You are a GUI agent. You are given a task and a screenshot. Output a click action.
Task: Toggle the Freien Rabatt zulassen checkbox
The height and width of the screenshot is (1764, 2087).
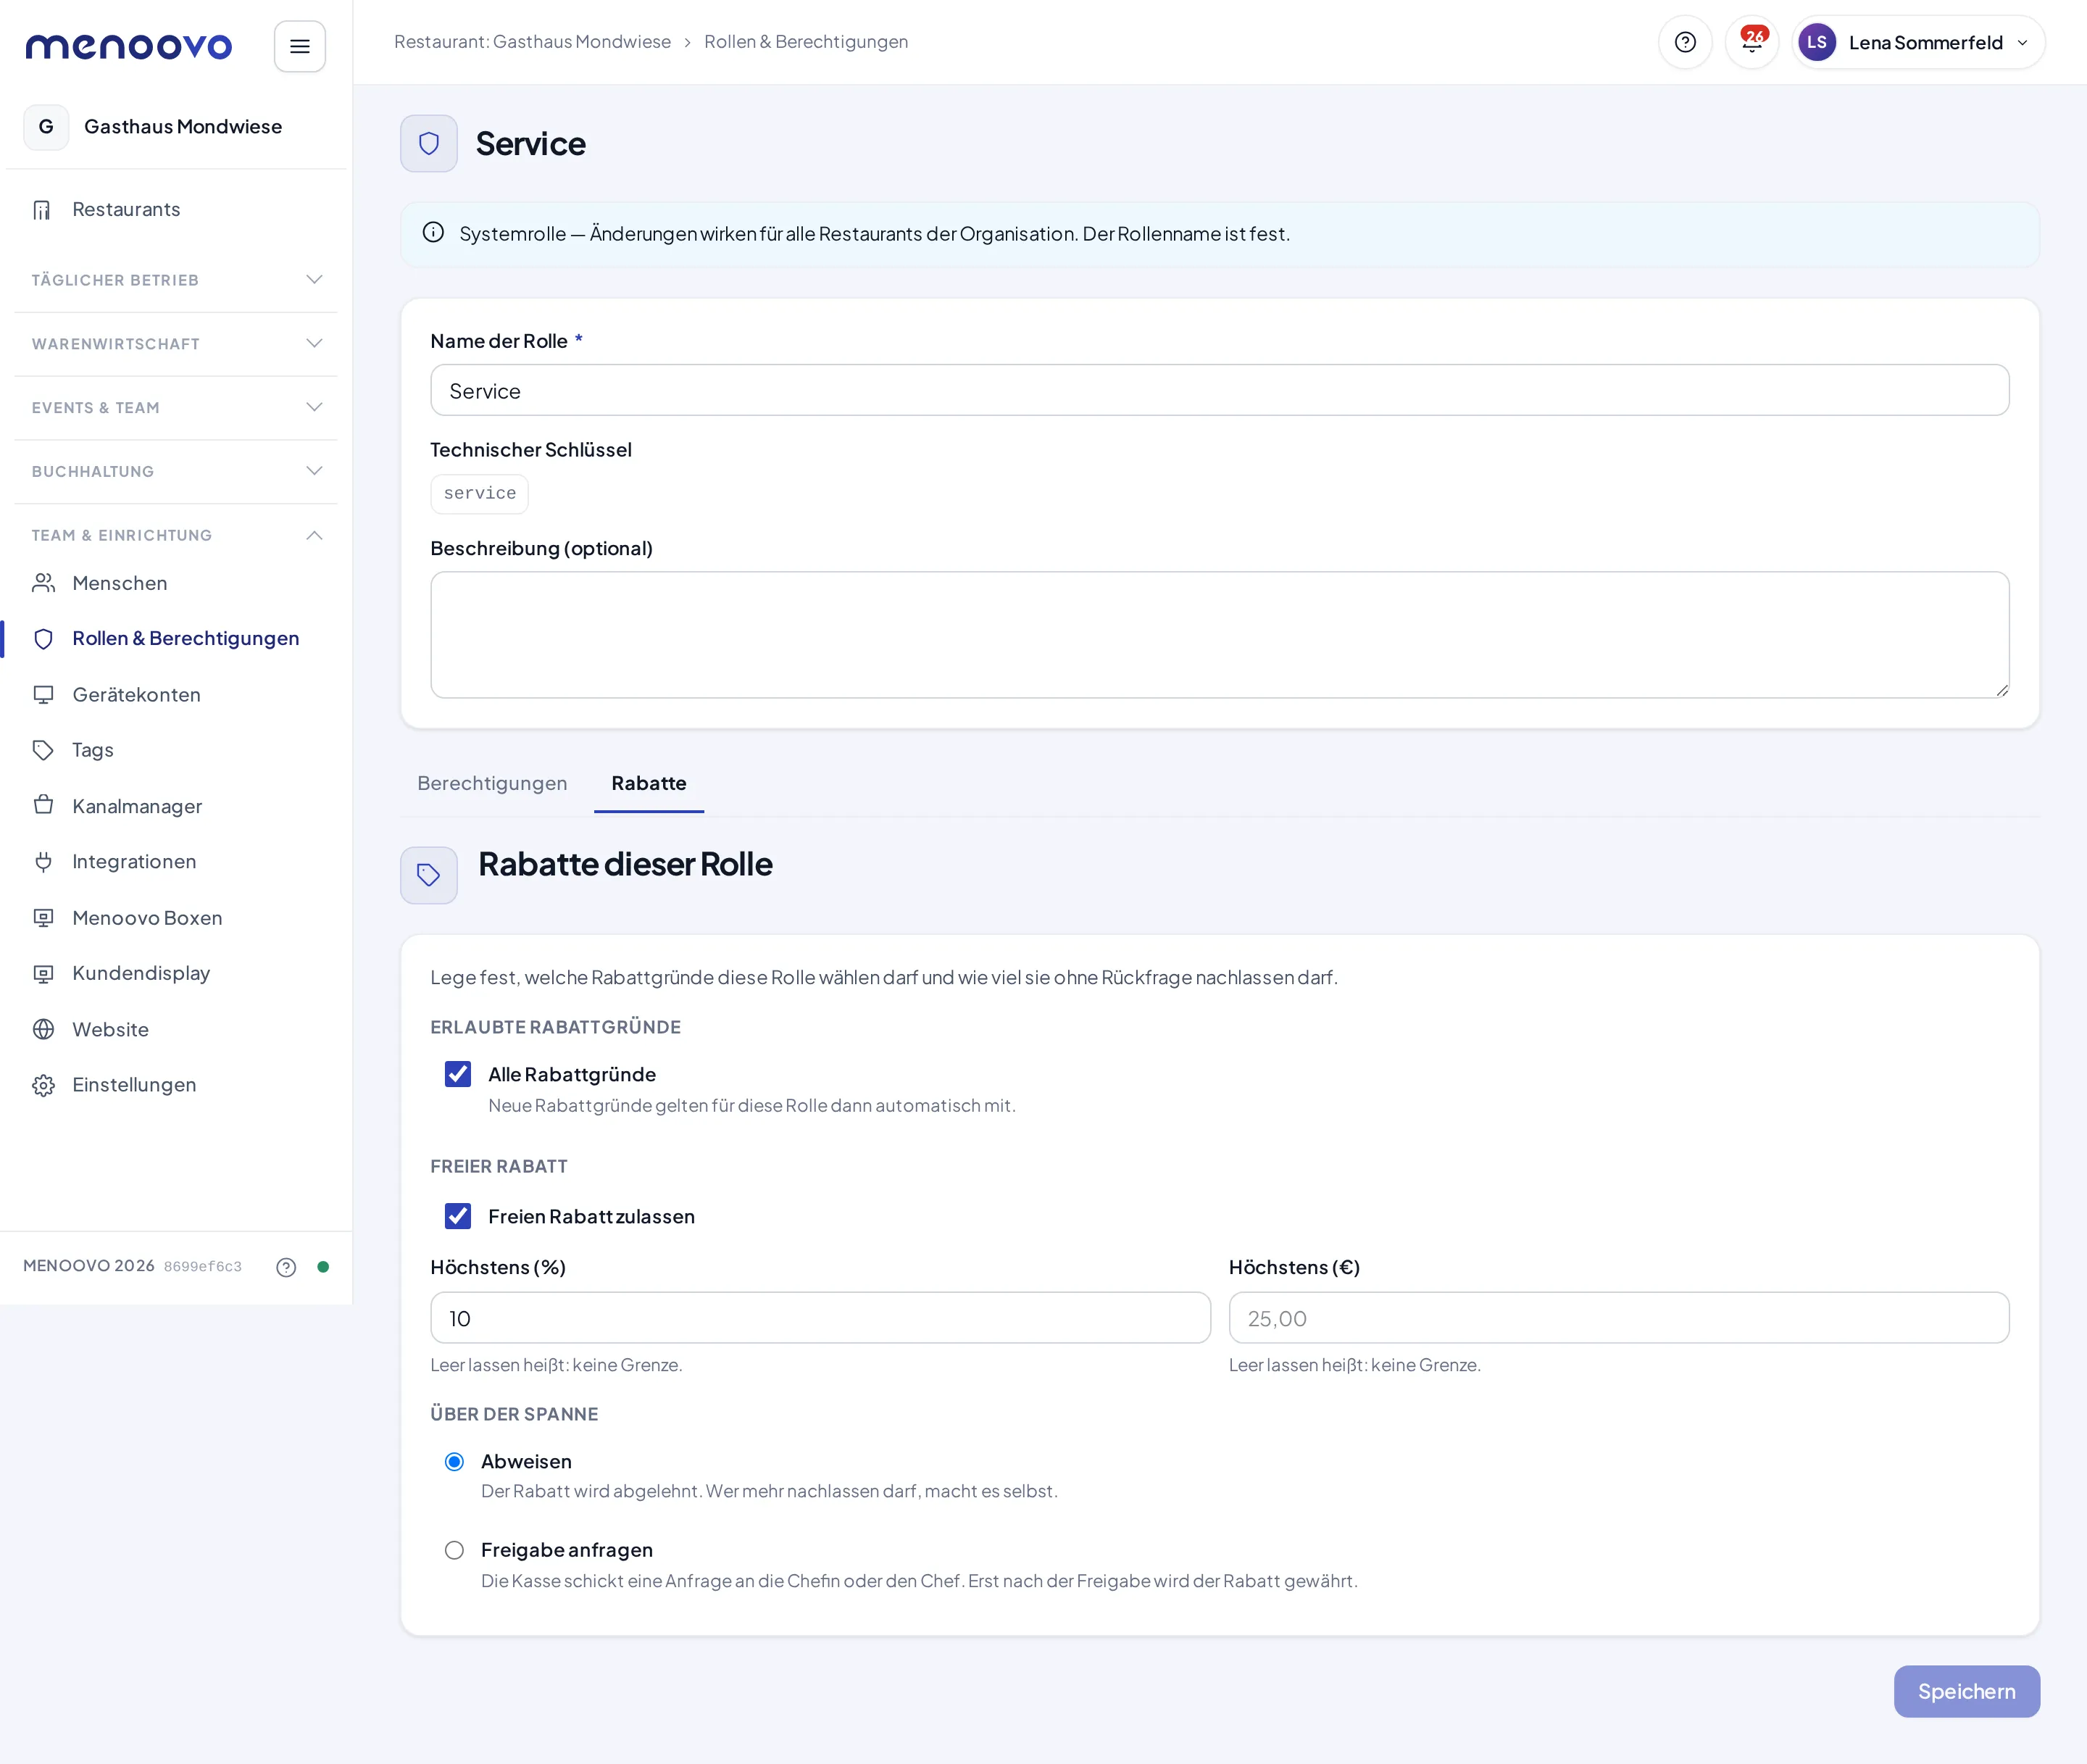458,1216
